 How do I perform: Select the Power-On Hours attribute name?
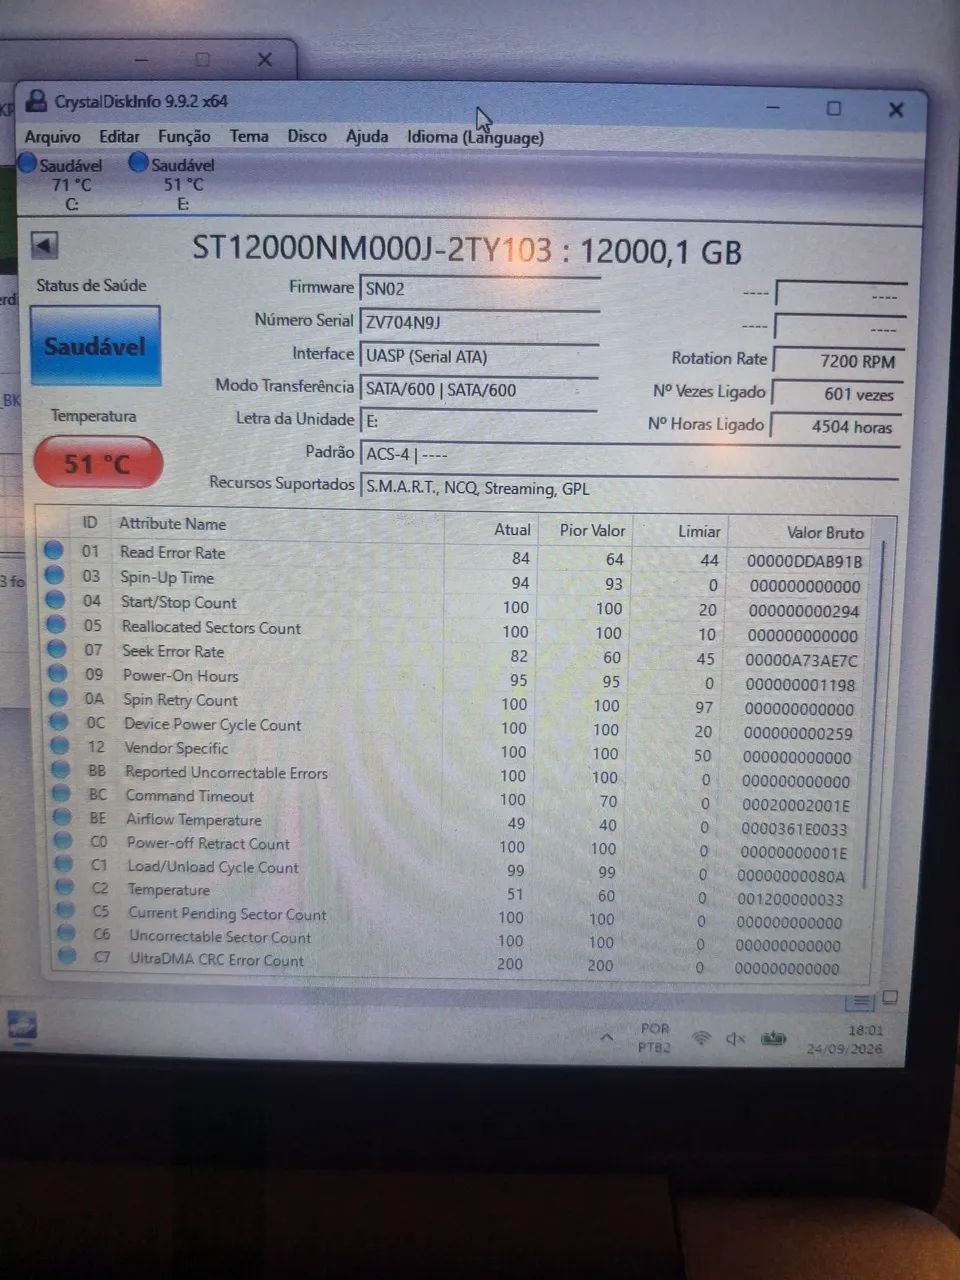coord(180,676)
